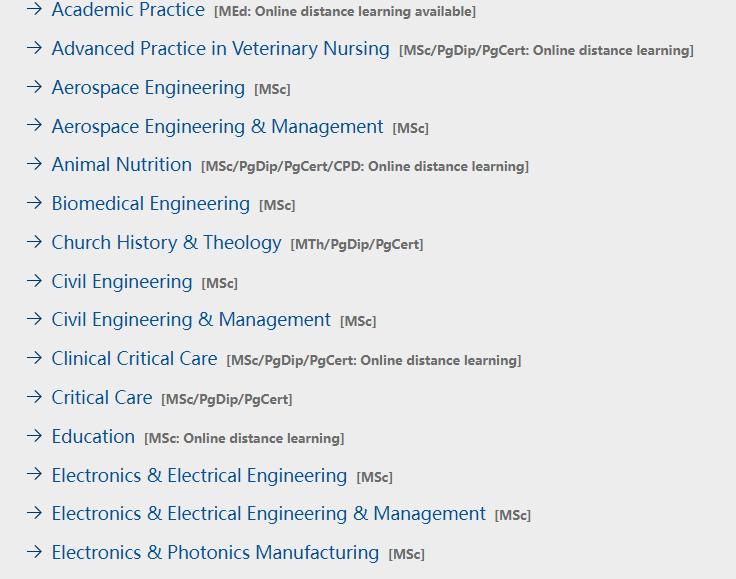
Task: Open Electronics & Electrical Engineering link
Action: pyautogui.click(x=199, y=475)
